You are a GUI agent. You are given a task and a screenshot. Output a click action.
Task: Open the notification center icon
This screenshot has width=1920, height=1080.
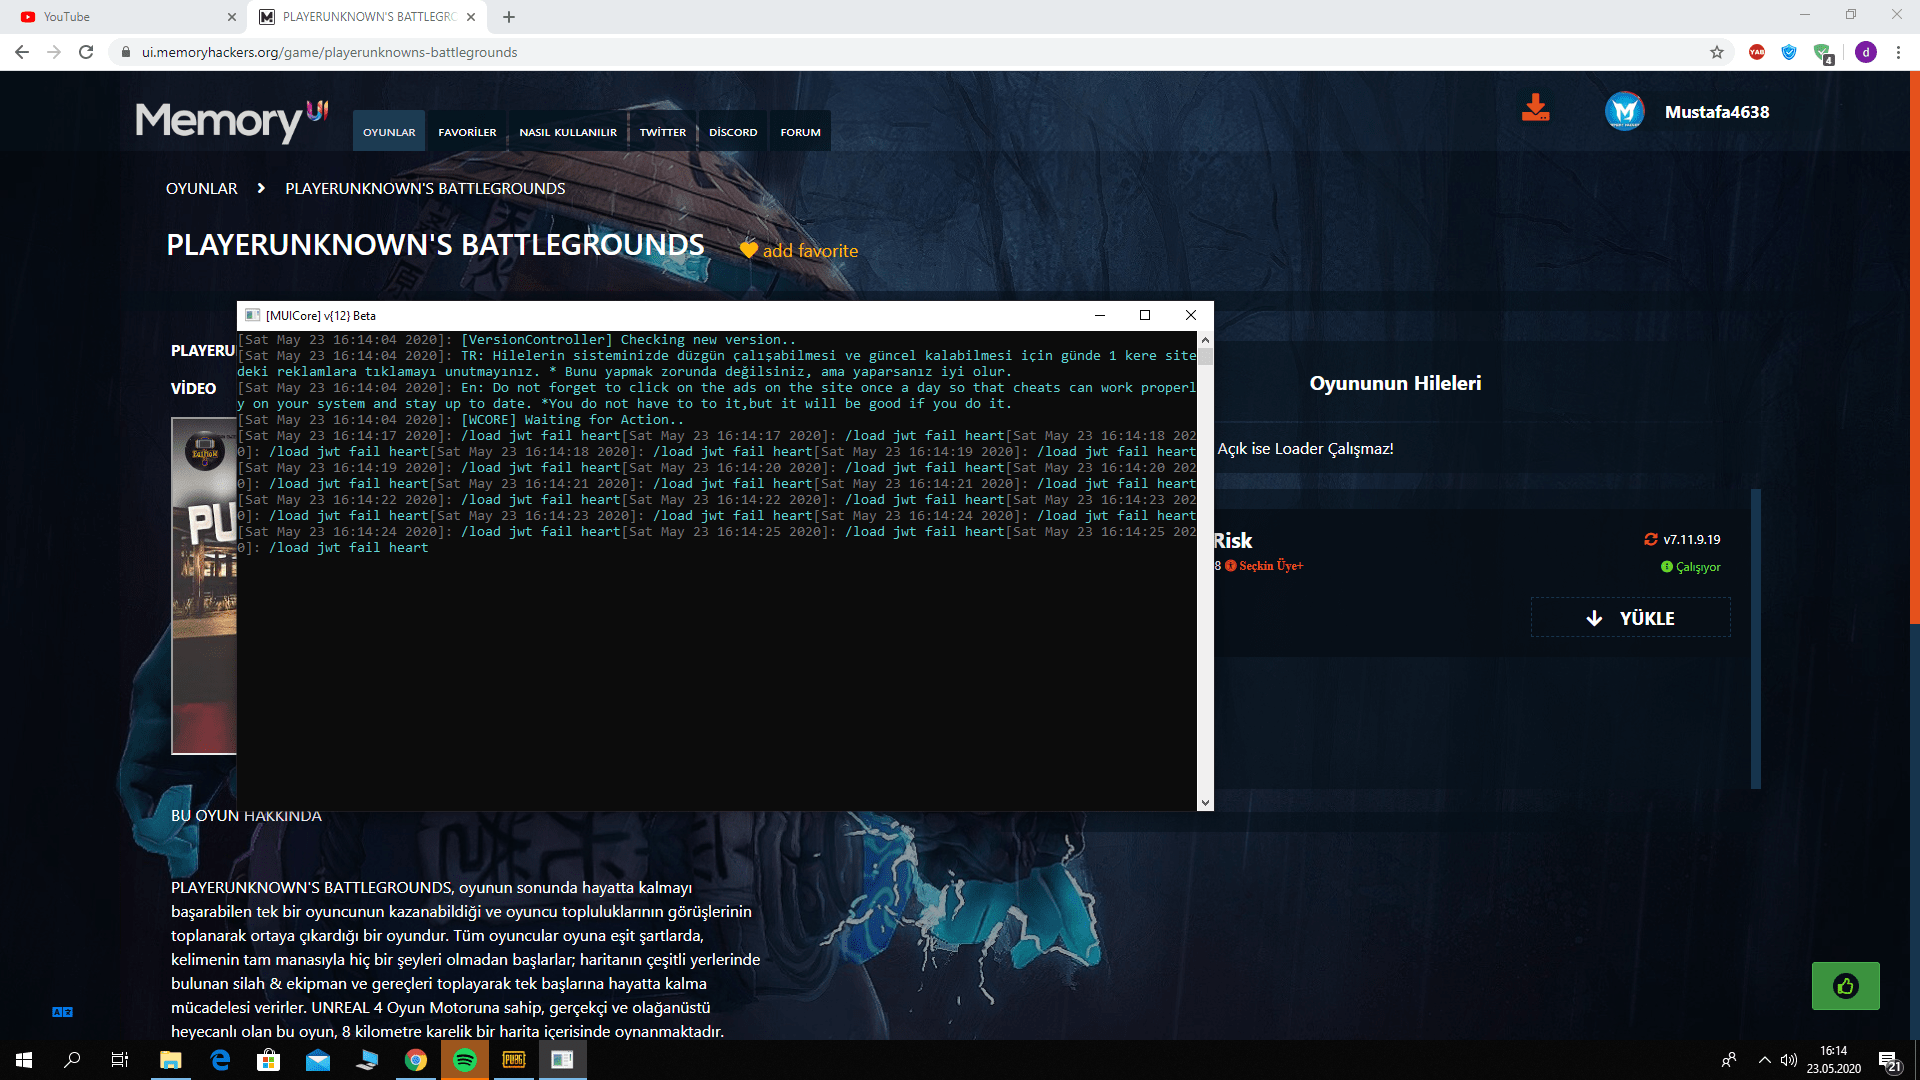point(1889,1061)
